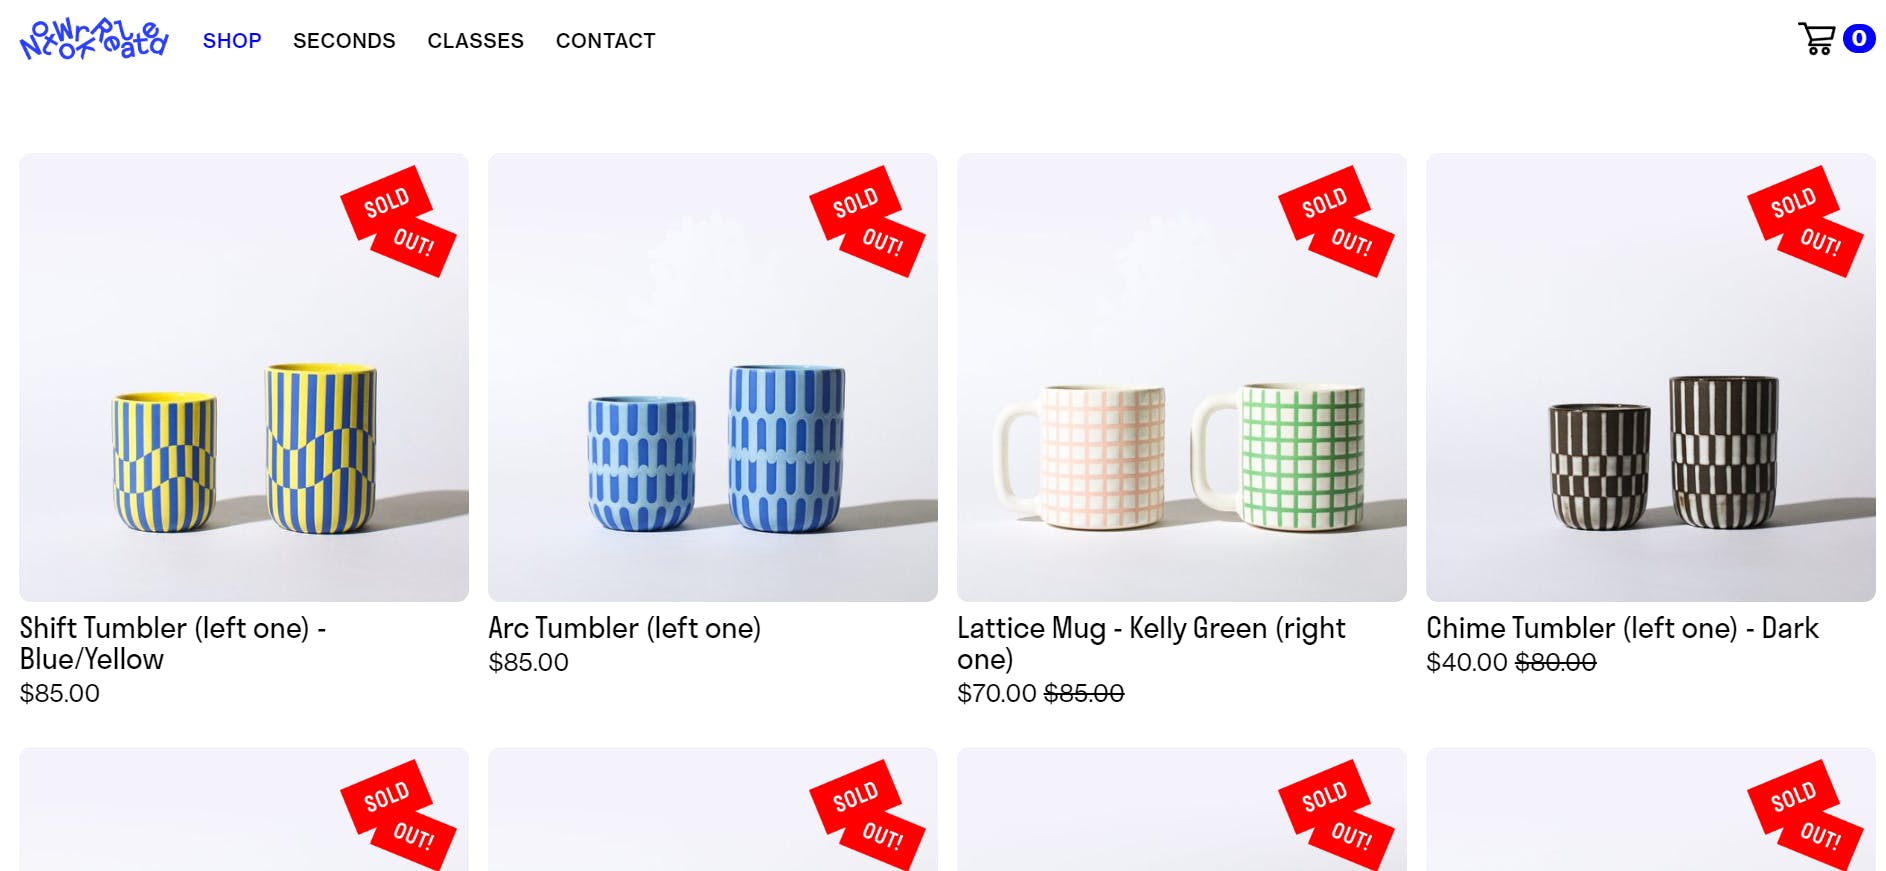Click the Now Wrap Treats logo
This screenshot has width=1886, height=871.
(94, 40)
